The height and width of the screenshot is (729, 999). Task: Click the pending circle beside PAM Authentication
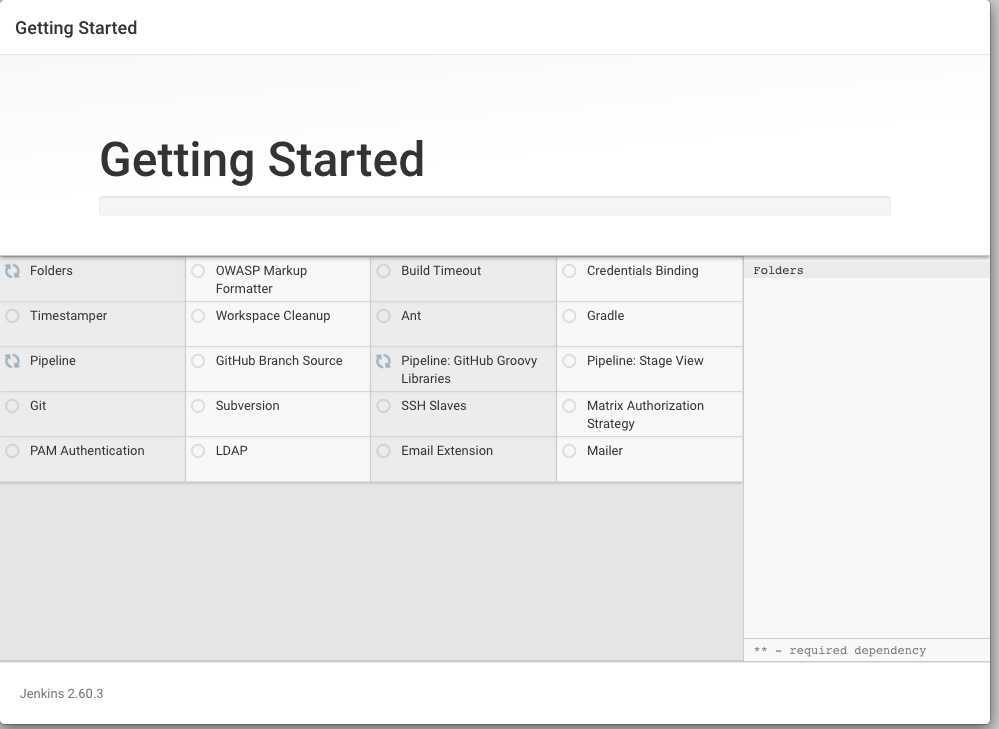click(x=12, y=451)
